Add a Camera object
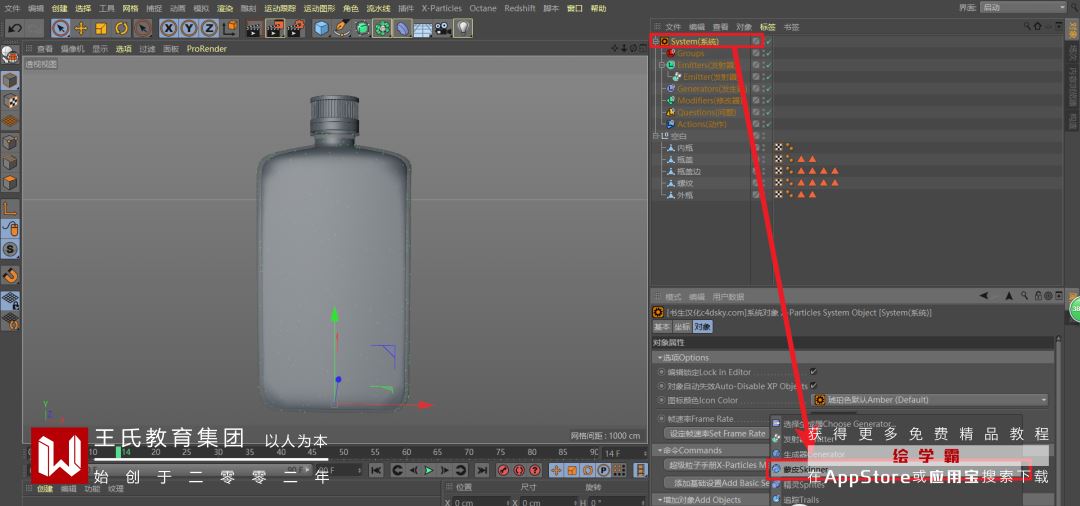Screen dimensions: 1080x506 coord(443,28)
